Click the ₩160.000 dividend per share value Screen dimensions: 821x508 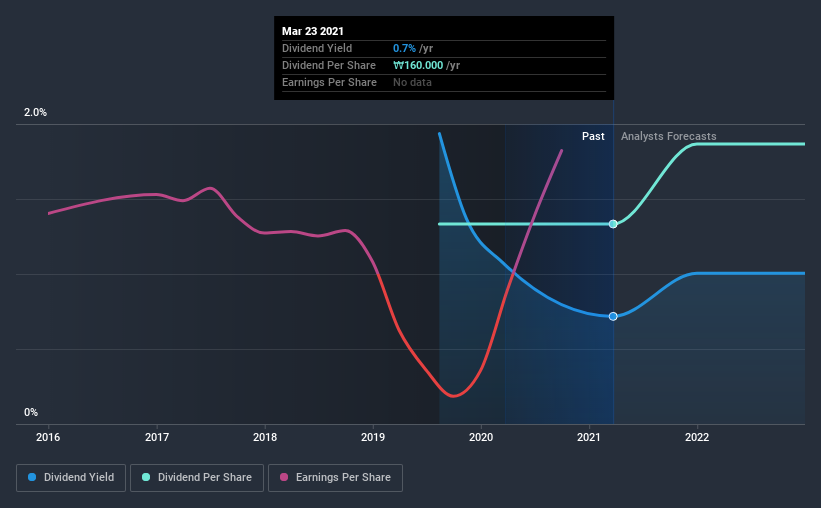click(x=418, y=65)
